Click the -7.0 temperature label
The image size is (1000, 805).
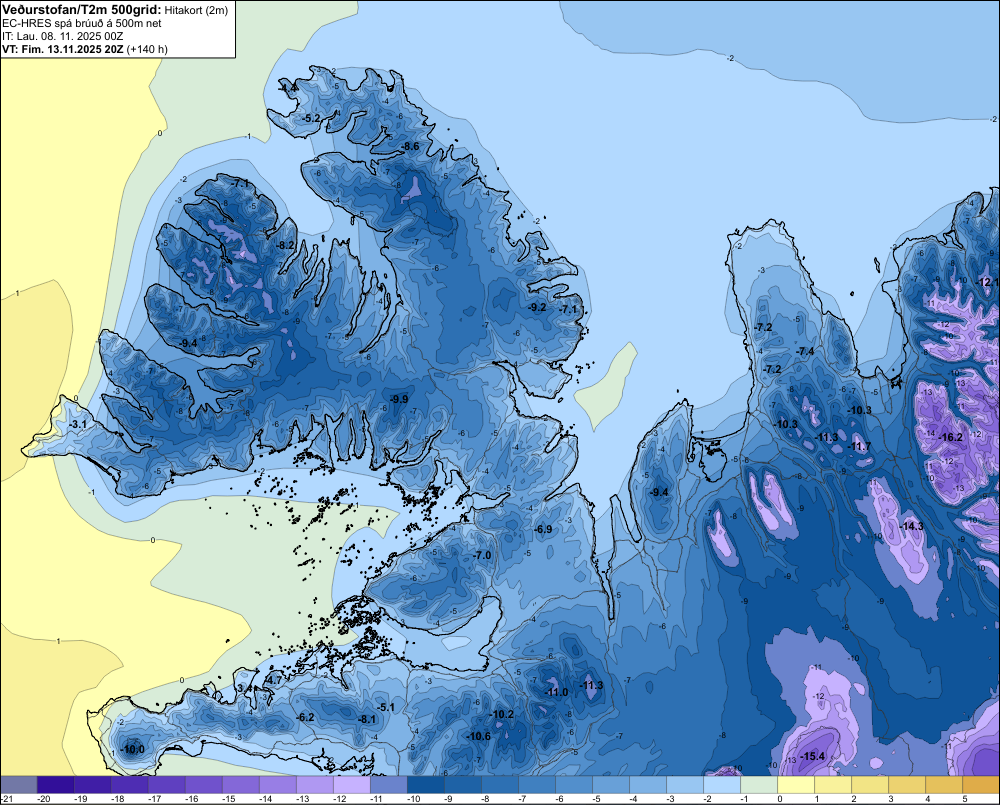coord(482,555)
